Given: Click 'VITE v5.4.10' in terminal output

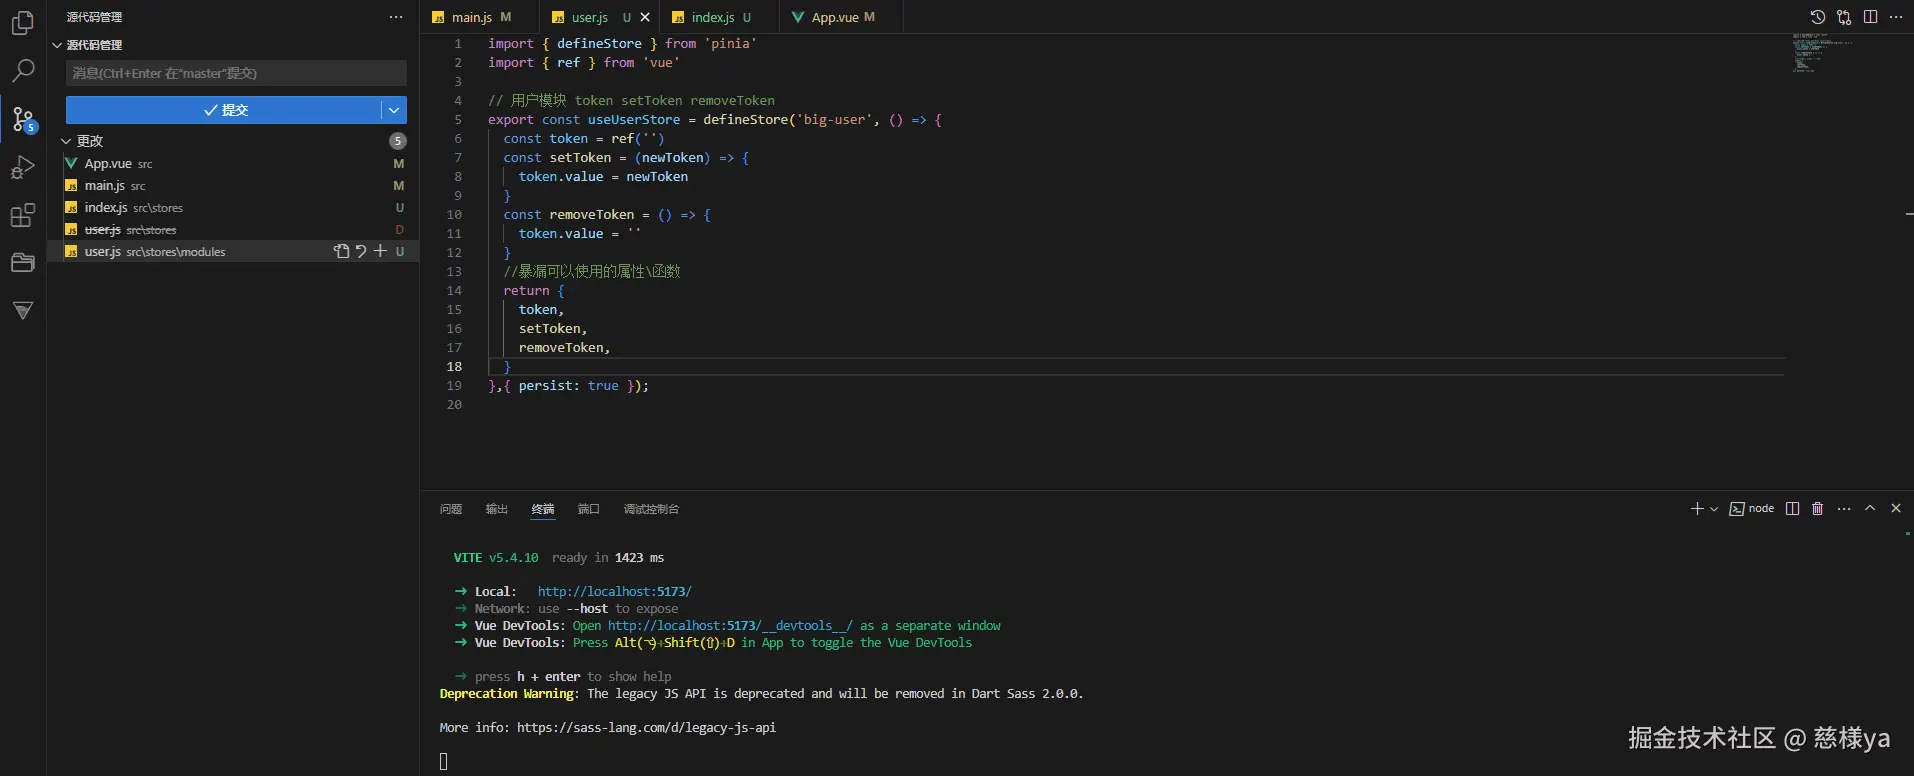Looking at the screenshot, I should point(496,557).
